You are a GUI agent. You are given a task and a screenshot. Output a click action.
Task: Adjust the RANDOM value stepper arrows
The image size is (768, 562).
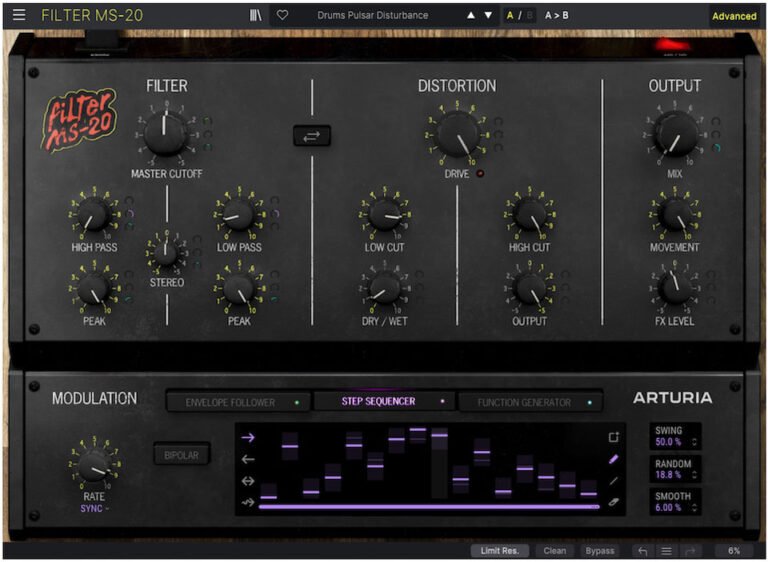(694, 475)
